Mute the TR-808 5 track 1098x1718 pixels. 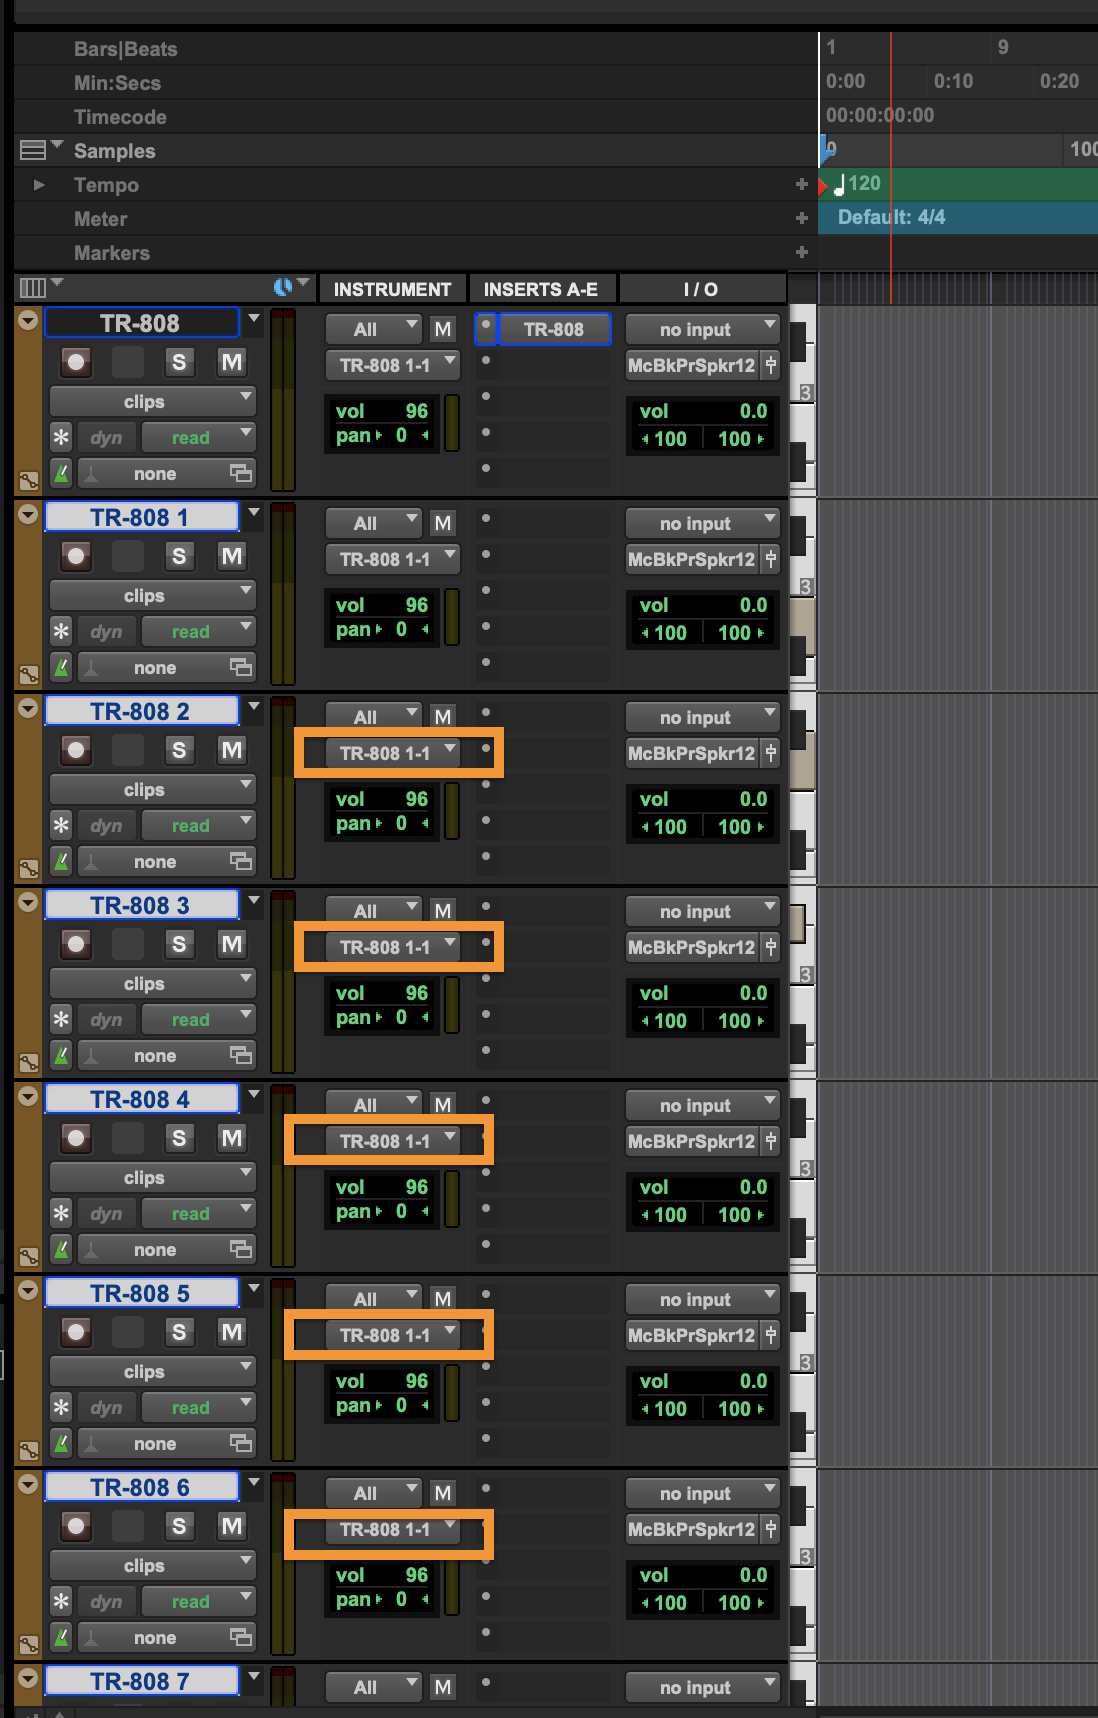[x=232, y=1331]
